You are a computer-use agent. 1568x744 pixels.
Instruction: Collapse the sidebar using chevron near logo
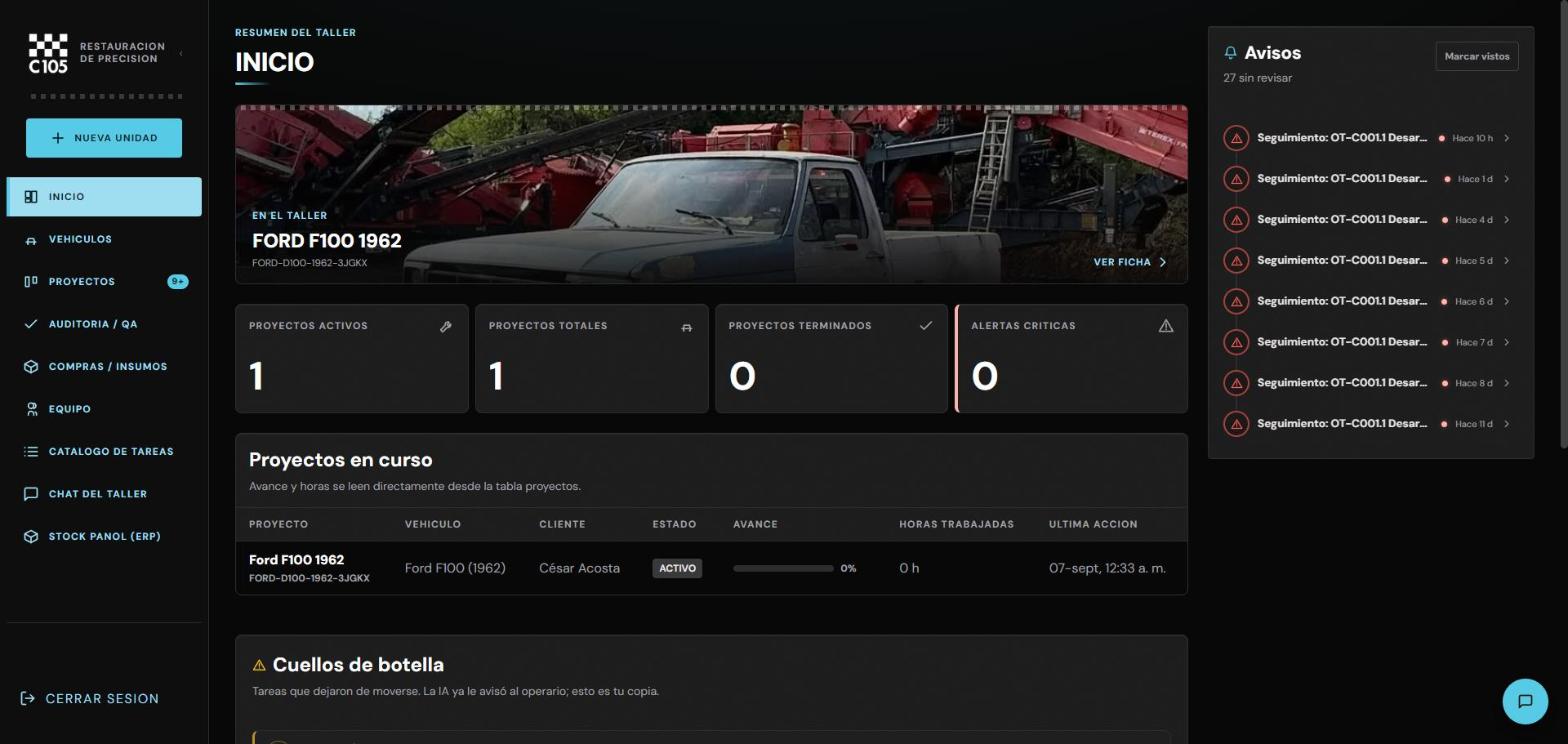pyautogui.click(x=181, y=53)
